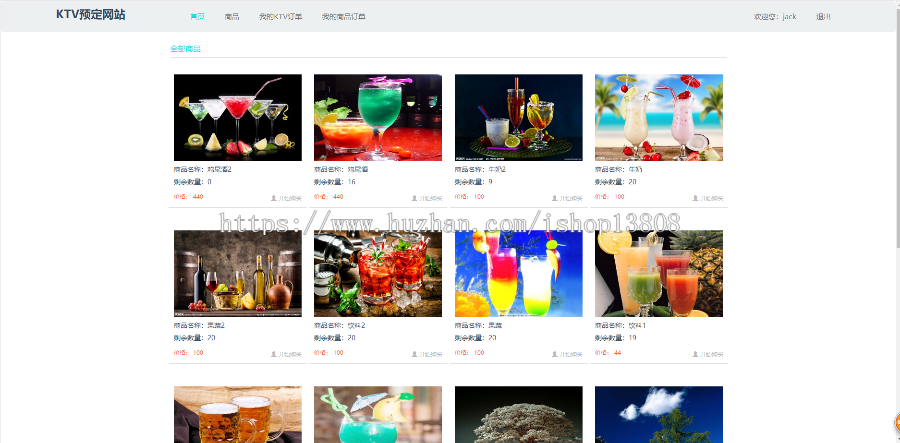Click the 退出 logout link
Image resolution: width=900 pixels, height=443 pixels.
[x=823, y=17]
